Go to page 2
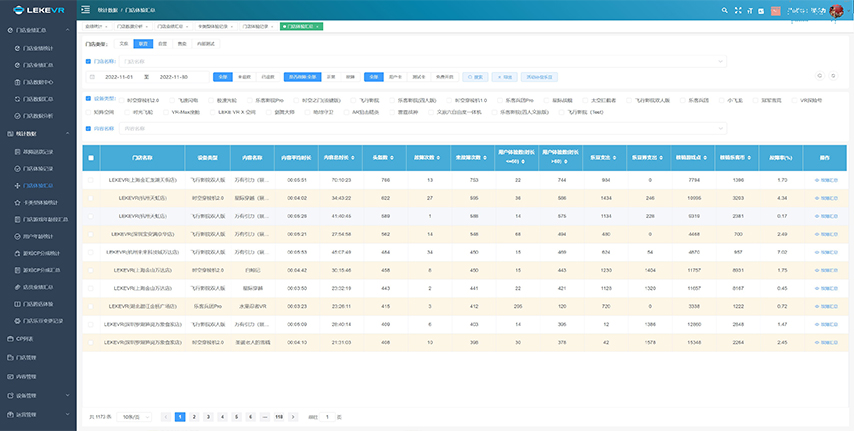Screen dimensions: 854x431 tap(194, 417)
